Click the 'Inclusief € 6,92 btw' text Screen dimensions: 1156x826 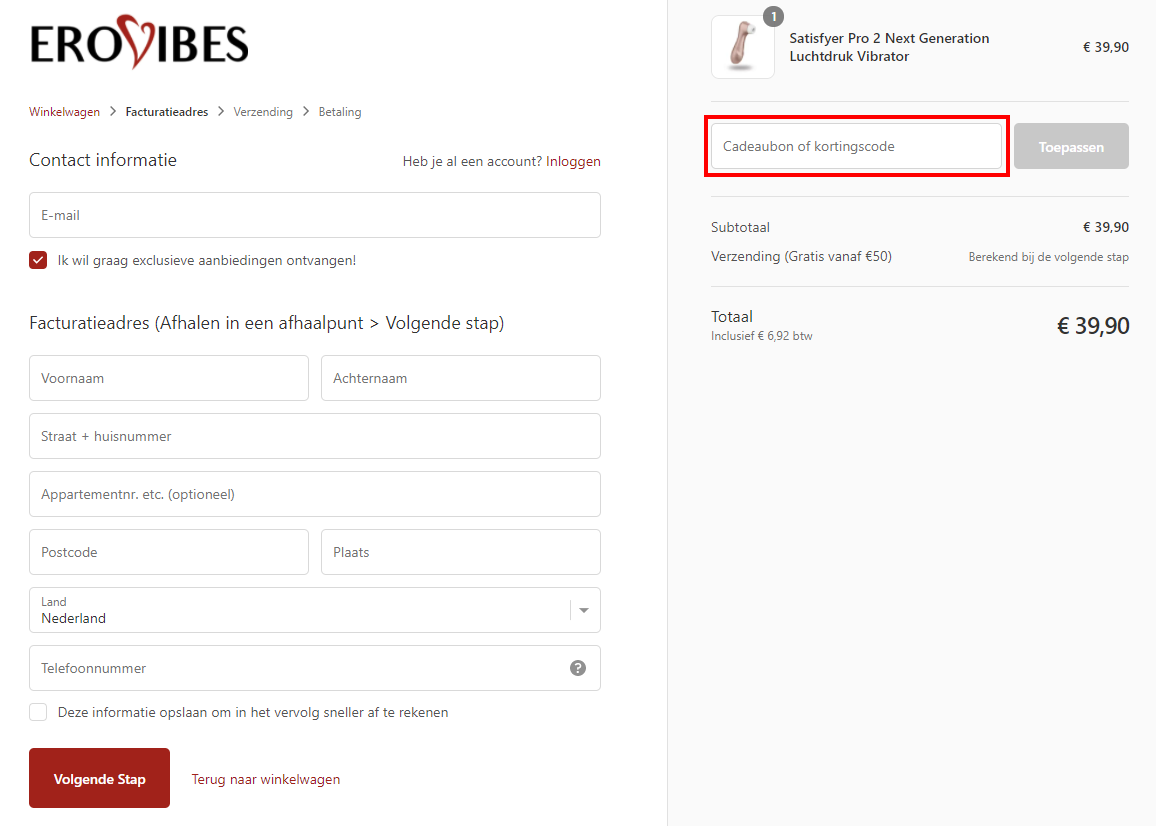(762, 336)
